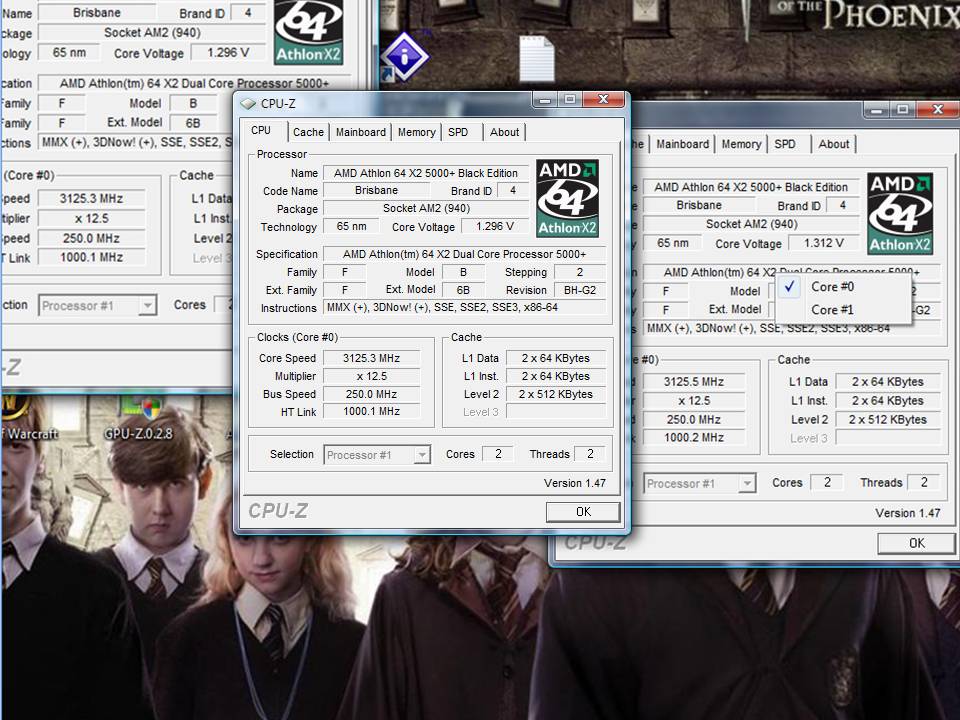This screenshot has height=720, width=960.
Task: Open the Mainboard tab in the front CPU-Z window
Action: point(361,132)
